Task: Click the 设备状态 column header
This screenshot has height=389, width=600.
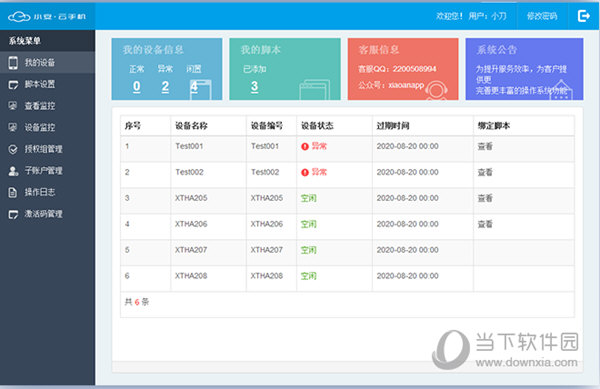Action: (317, 125)
